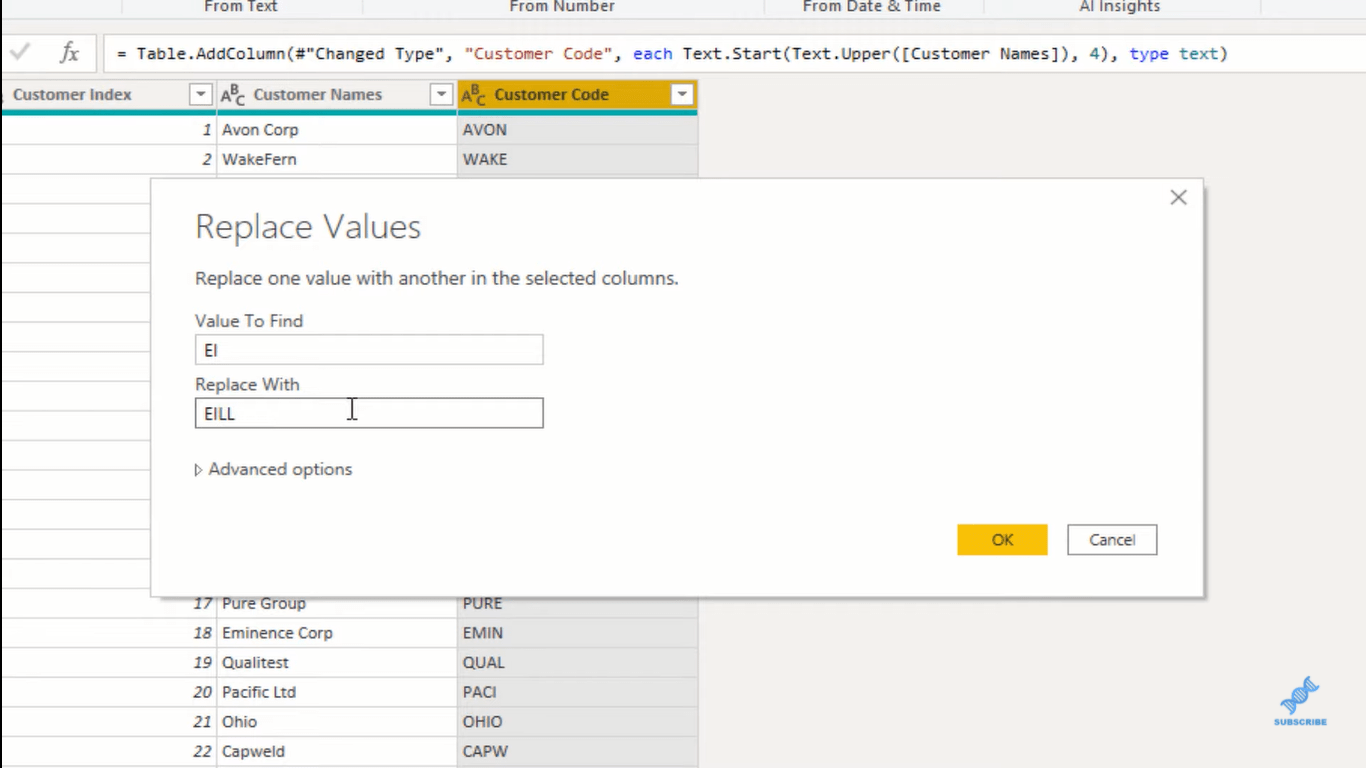The height and width of the screenshot is (768, 1366).
Task: Click the ABC type icon of Customer Code
Action: pyautogui.click(x=473, y=95)
